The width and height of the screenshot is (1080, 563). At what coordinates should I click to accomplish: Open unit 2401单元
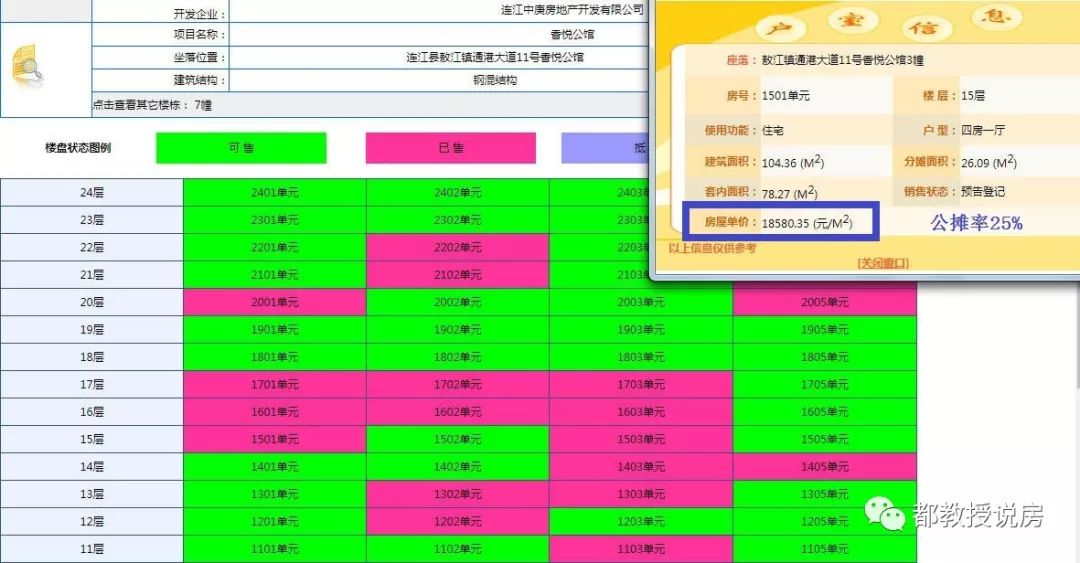pyautogui.click(x=275, y=193)
